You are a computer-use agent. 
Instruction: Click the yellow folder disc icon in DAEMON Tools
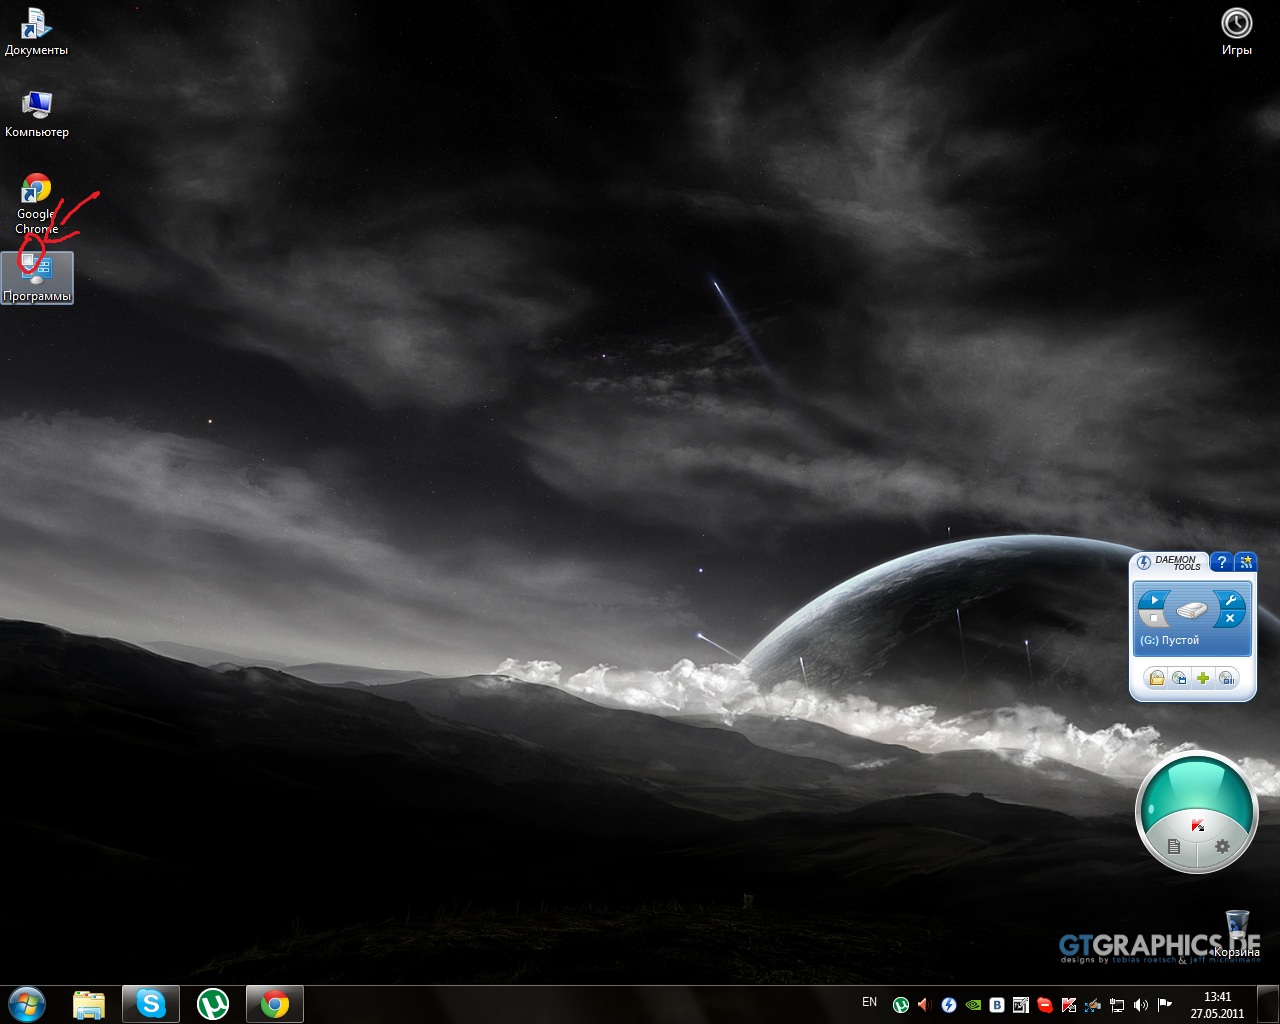pos(1156,678)
